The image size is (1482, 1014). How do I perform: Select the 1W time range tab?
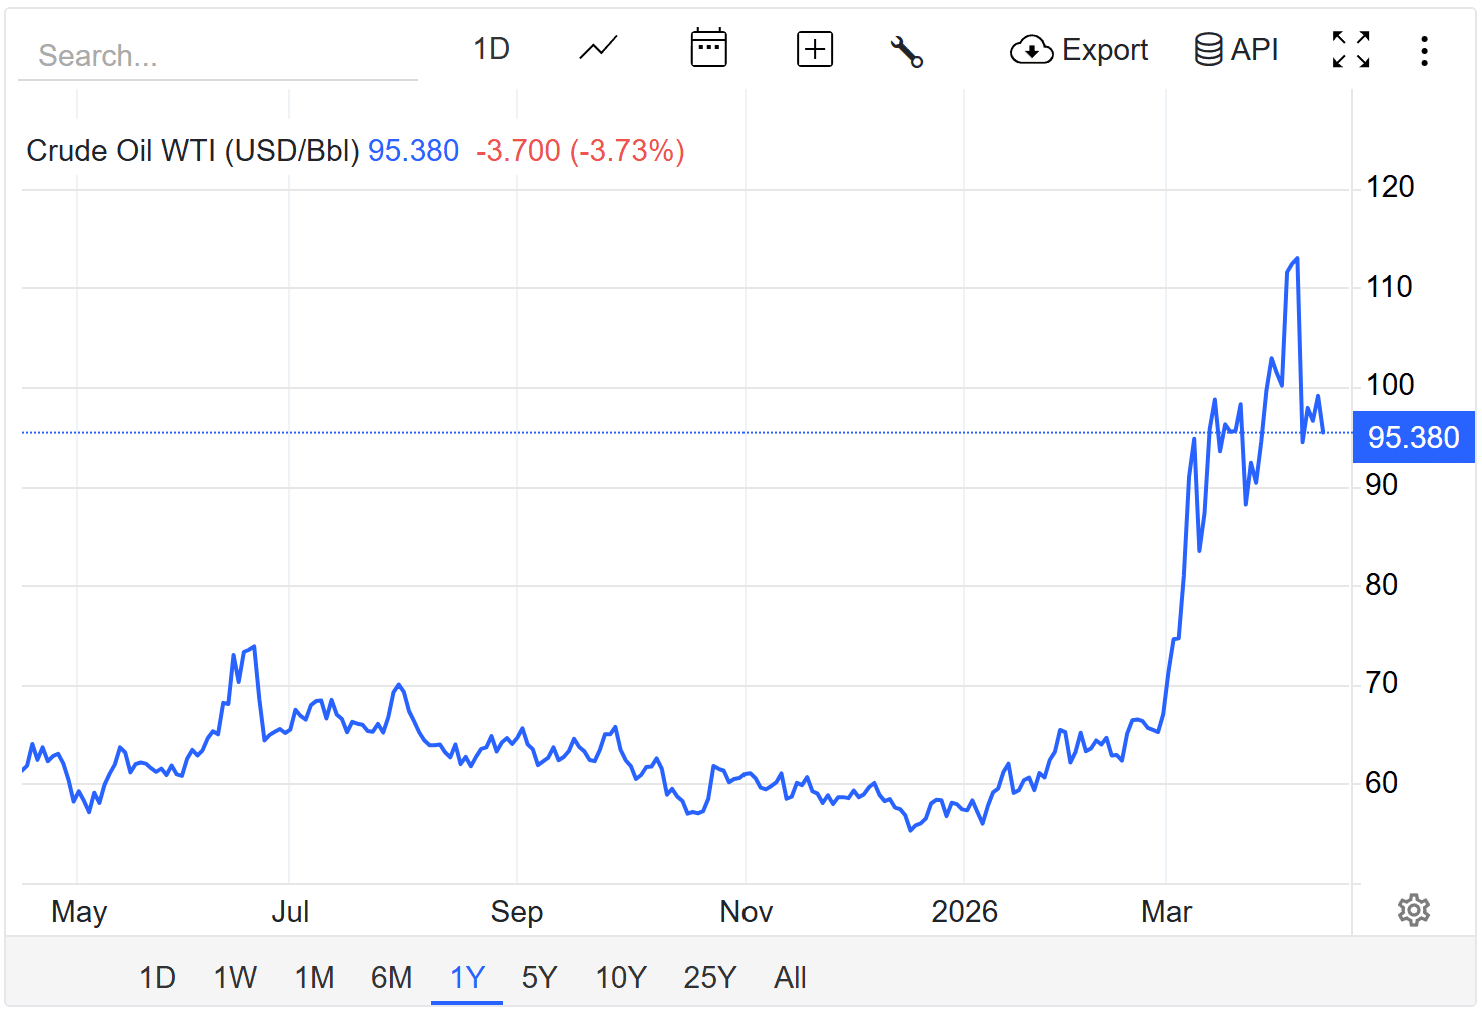pyautogui.click(x=235, y=977)
